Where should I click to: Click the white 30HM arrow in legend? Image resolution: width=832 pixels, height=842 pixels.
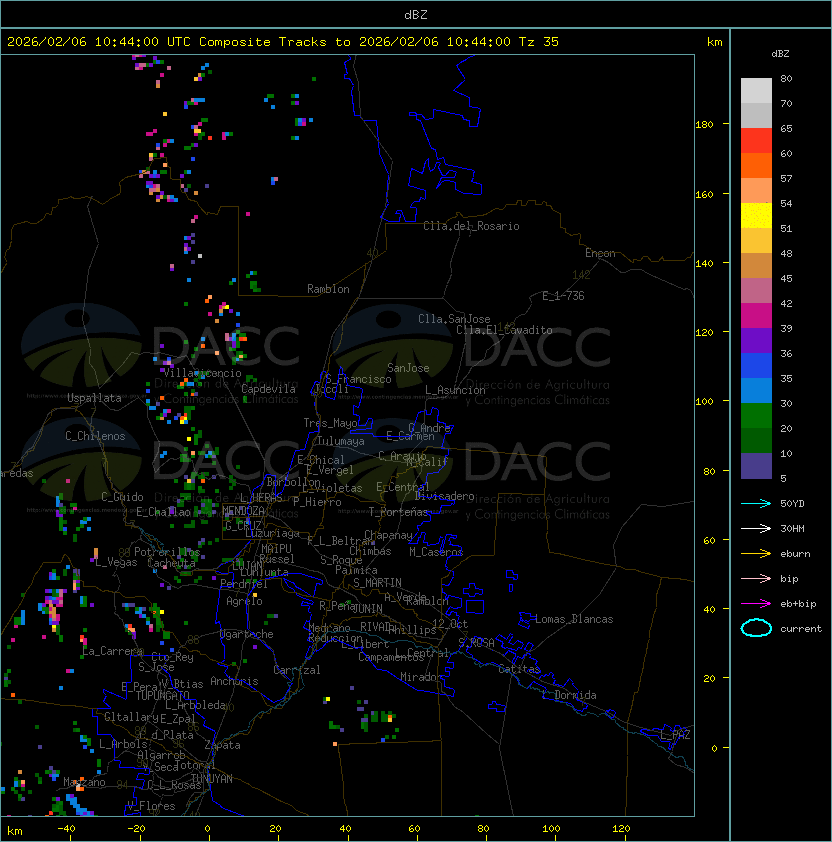[756, 528]
